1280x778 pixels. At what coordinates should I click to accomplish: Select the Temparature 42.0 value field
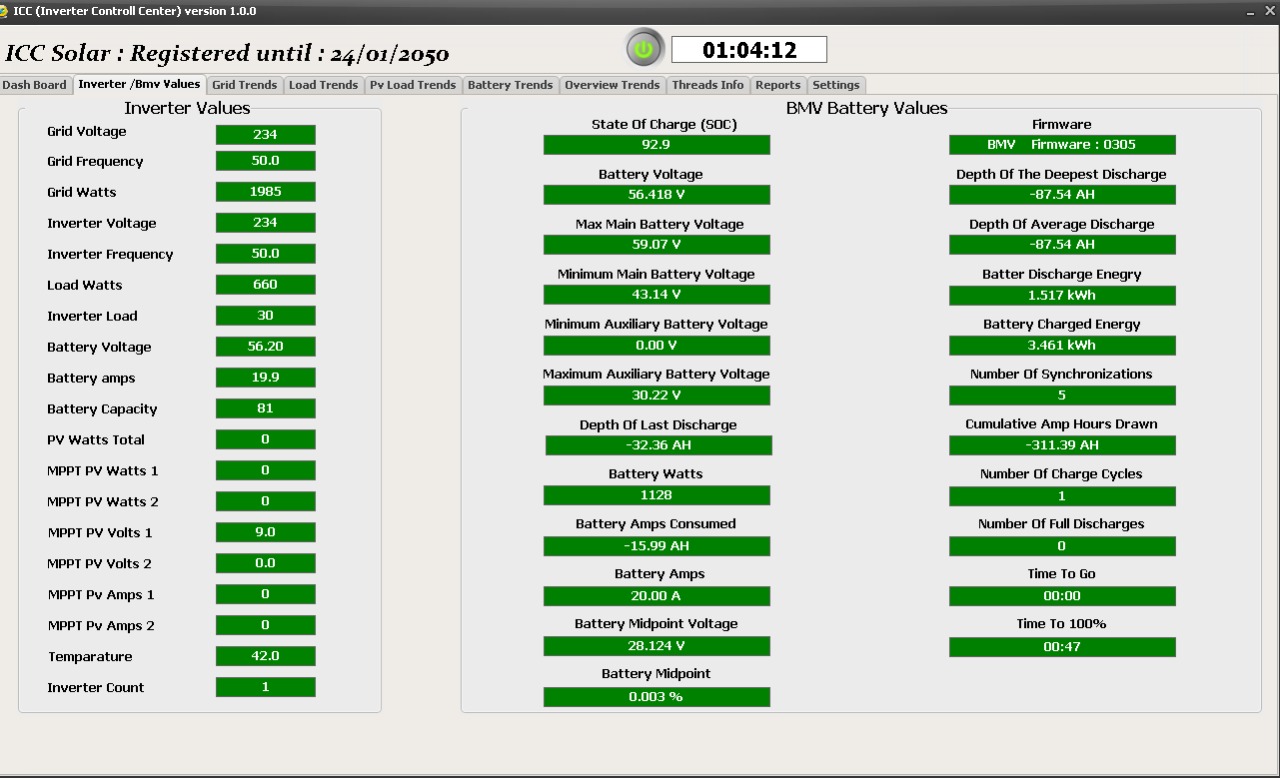[x=265, y=656]
